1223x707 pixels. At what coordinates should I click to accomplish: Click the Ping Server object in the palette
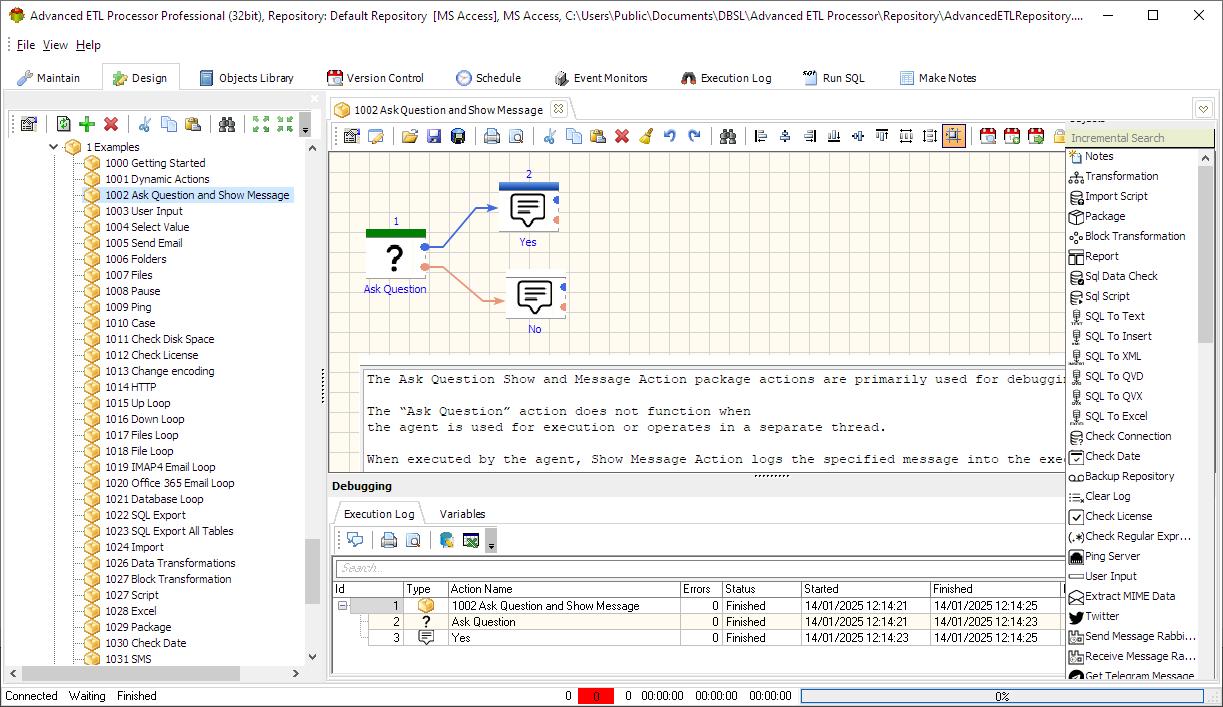(x=1112, y=556)
